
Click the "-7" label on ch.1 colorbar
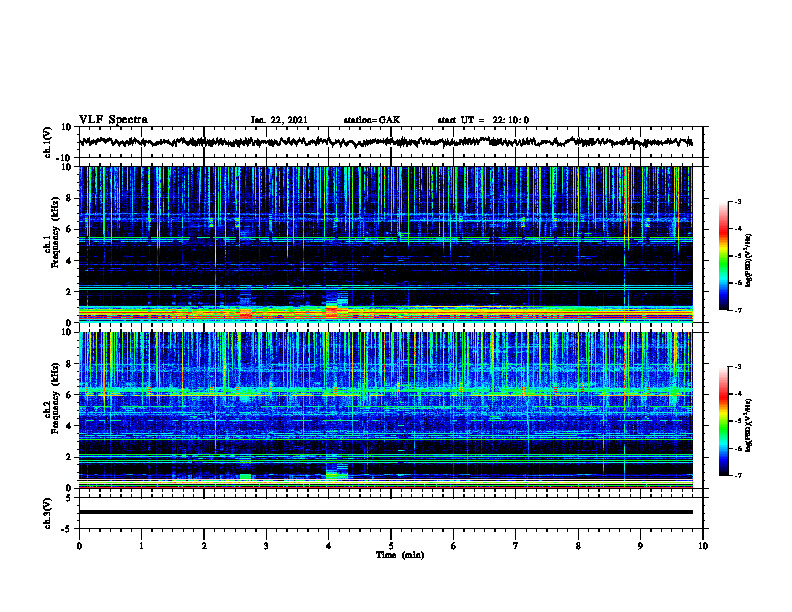point(737,310)
